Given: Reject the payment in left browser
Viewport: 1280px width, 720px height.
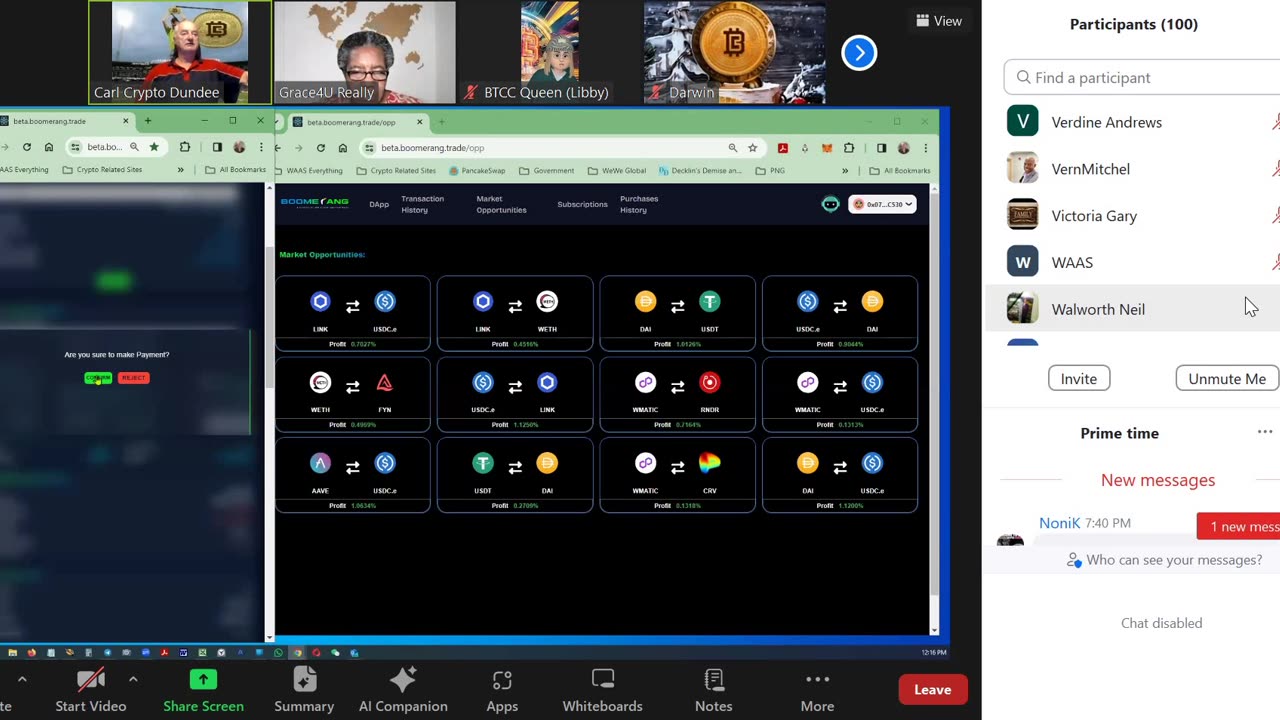Looking at the screenshot, I should pyautogui.click(x=133, y=378).
